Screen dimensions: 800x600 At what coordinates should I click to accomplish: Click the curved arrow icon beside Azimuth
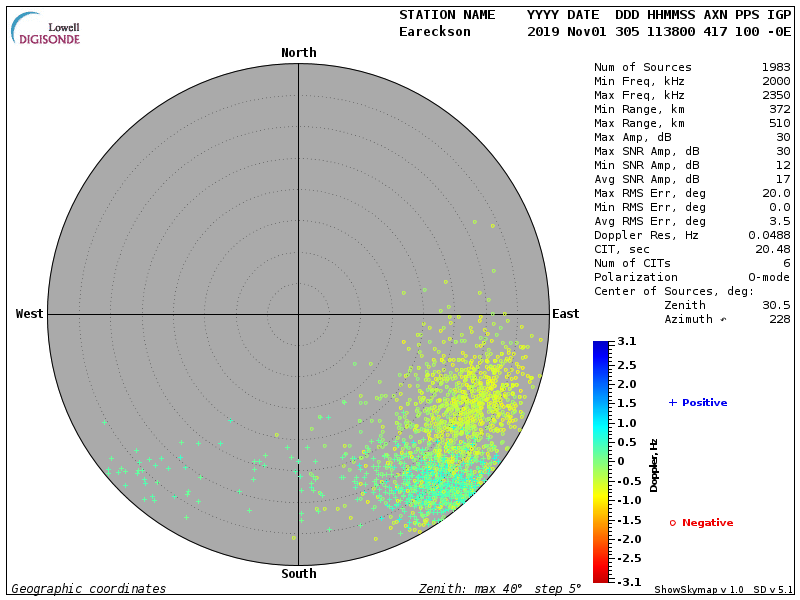pyautogui.click(x=723, y=319)
